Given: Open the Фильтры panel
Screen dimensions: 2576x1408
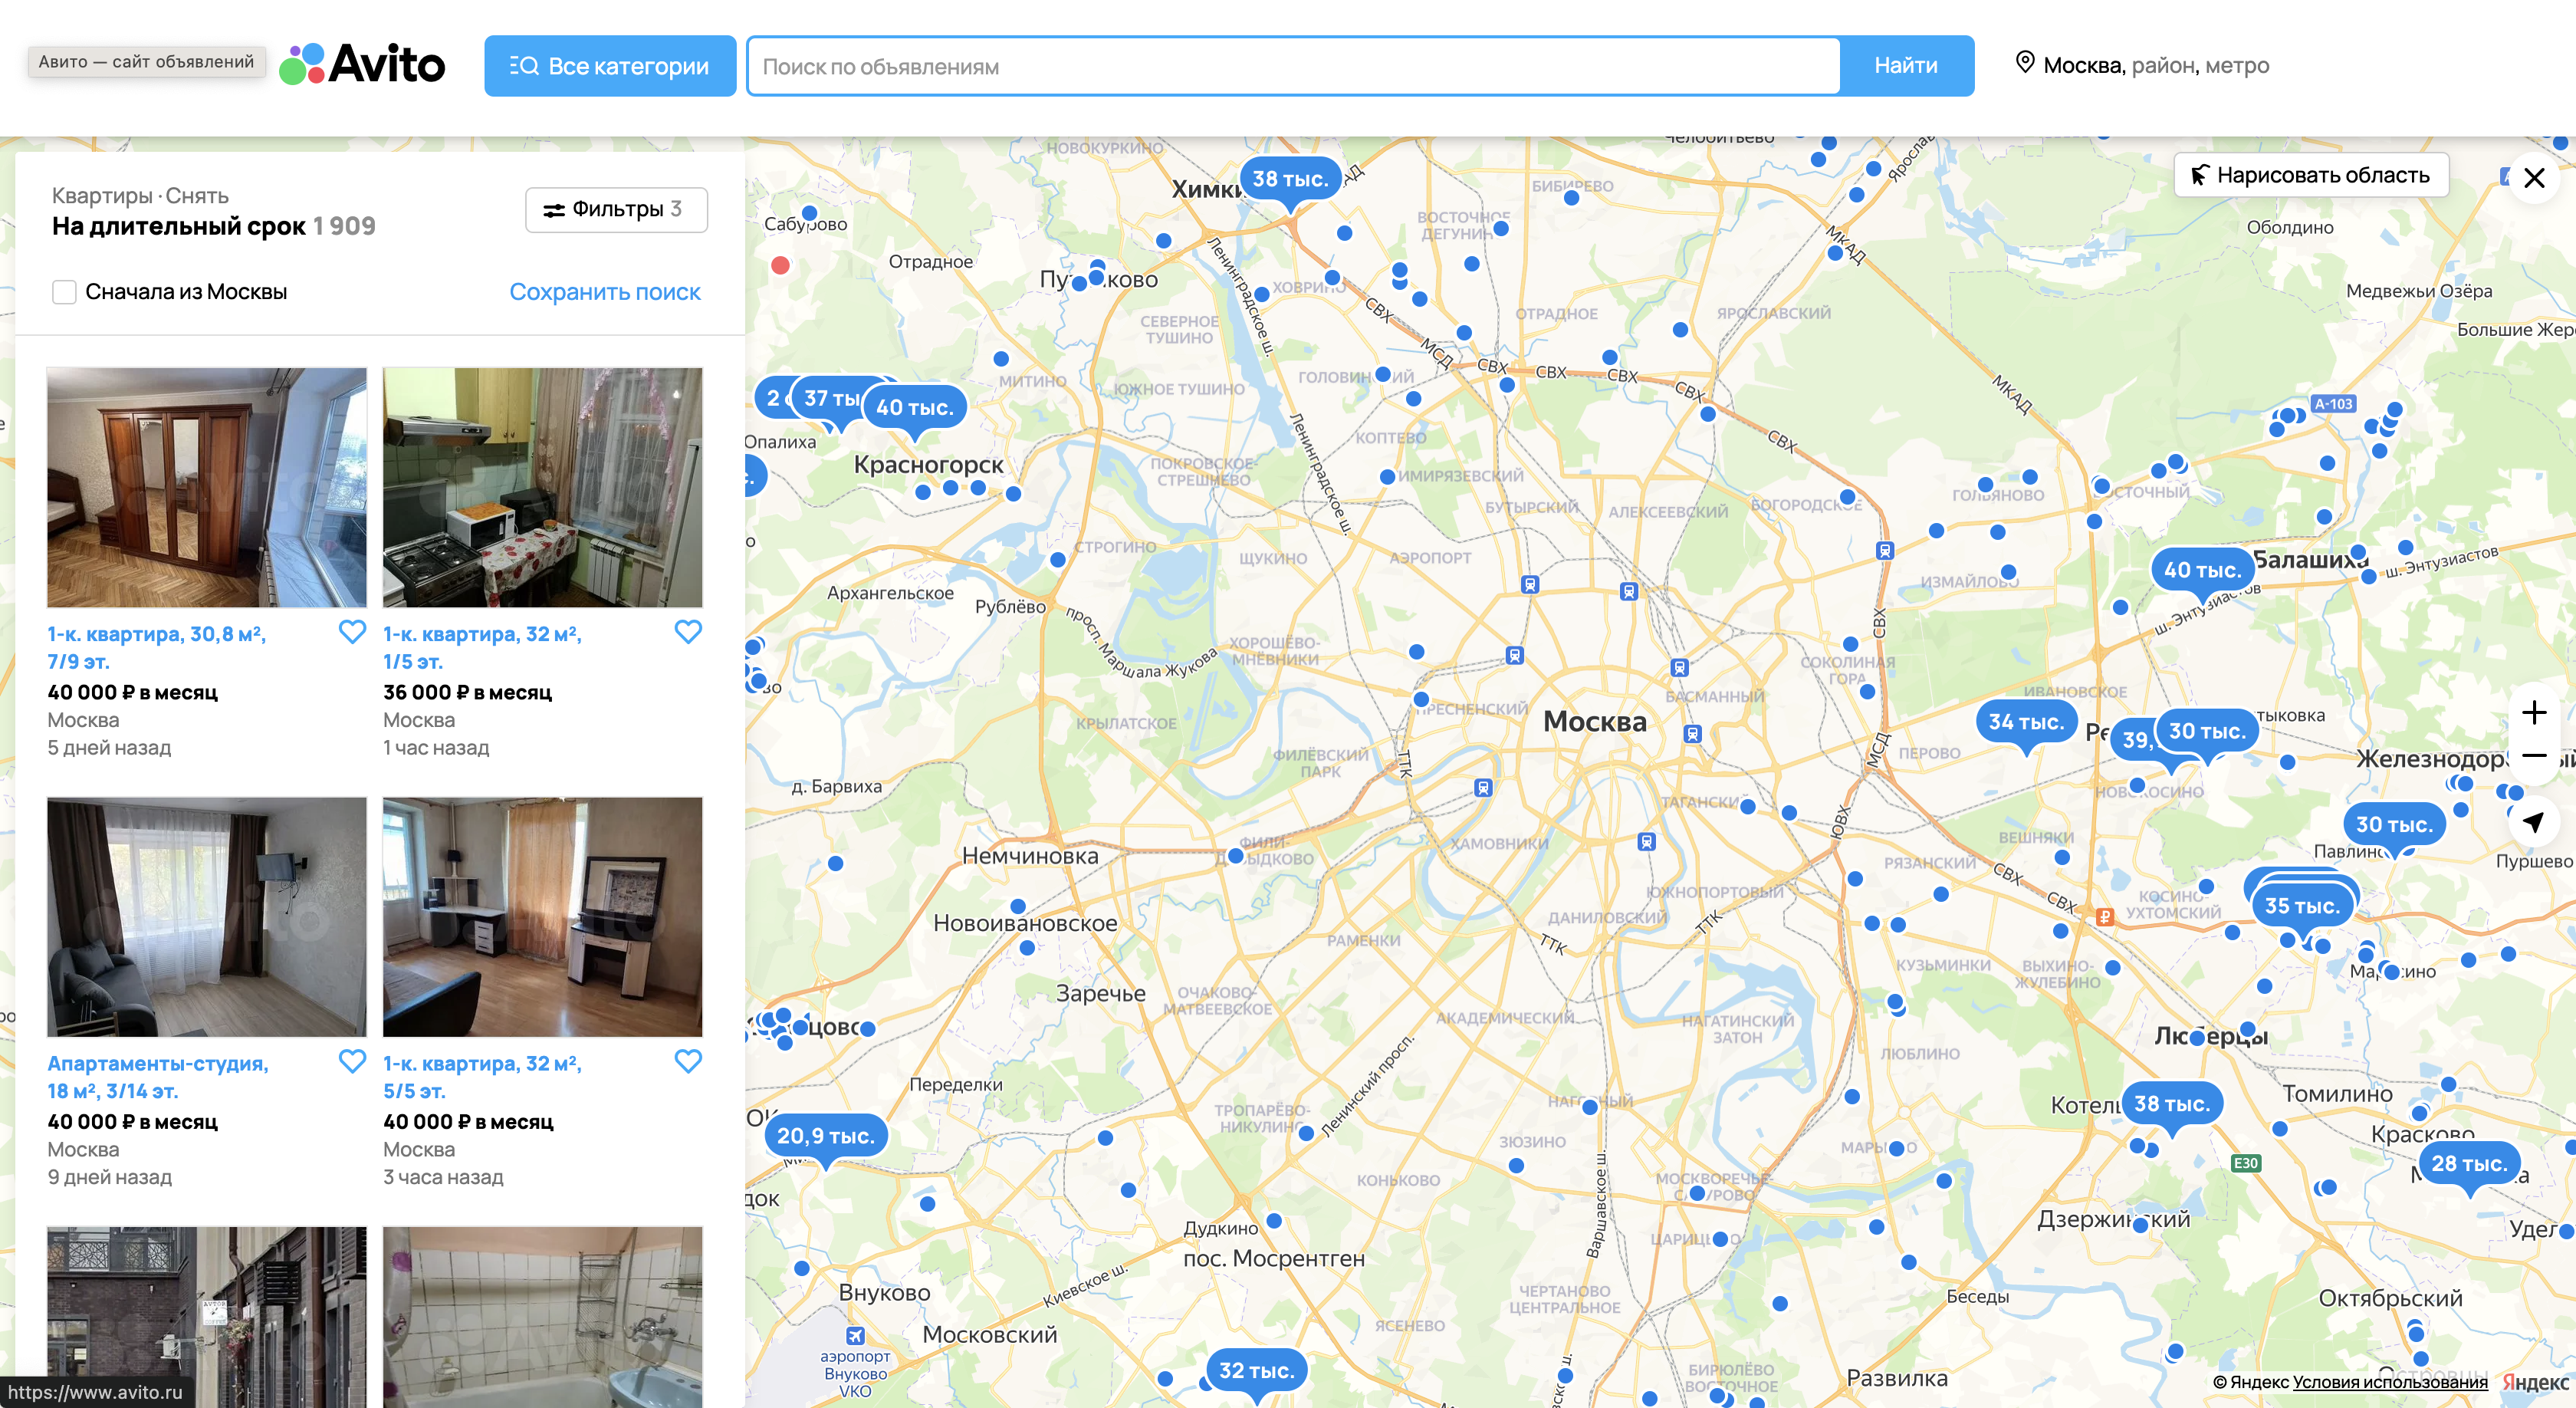Looking at the screenshot, I should pos(616,210).
